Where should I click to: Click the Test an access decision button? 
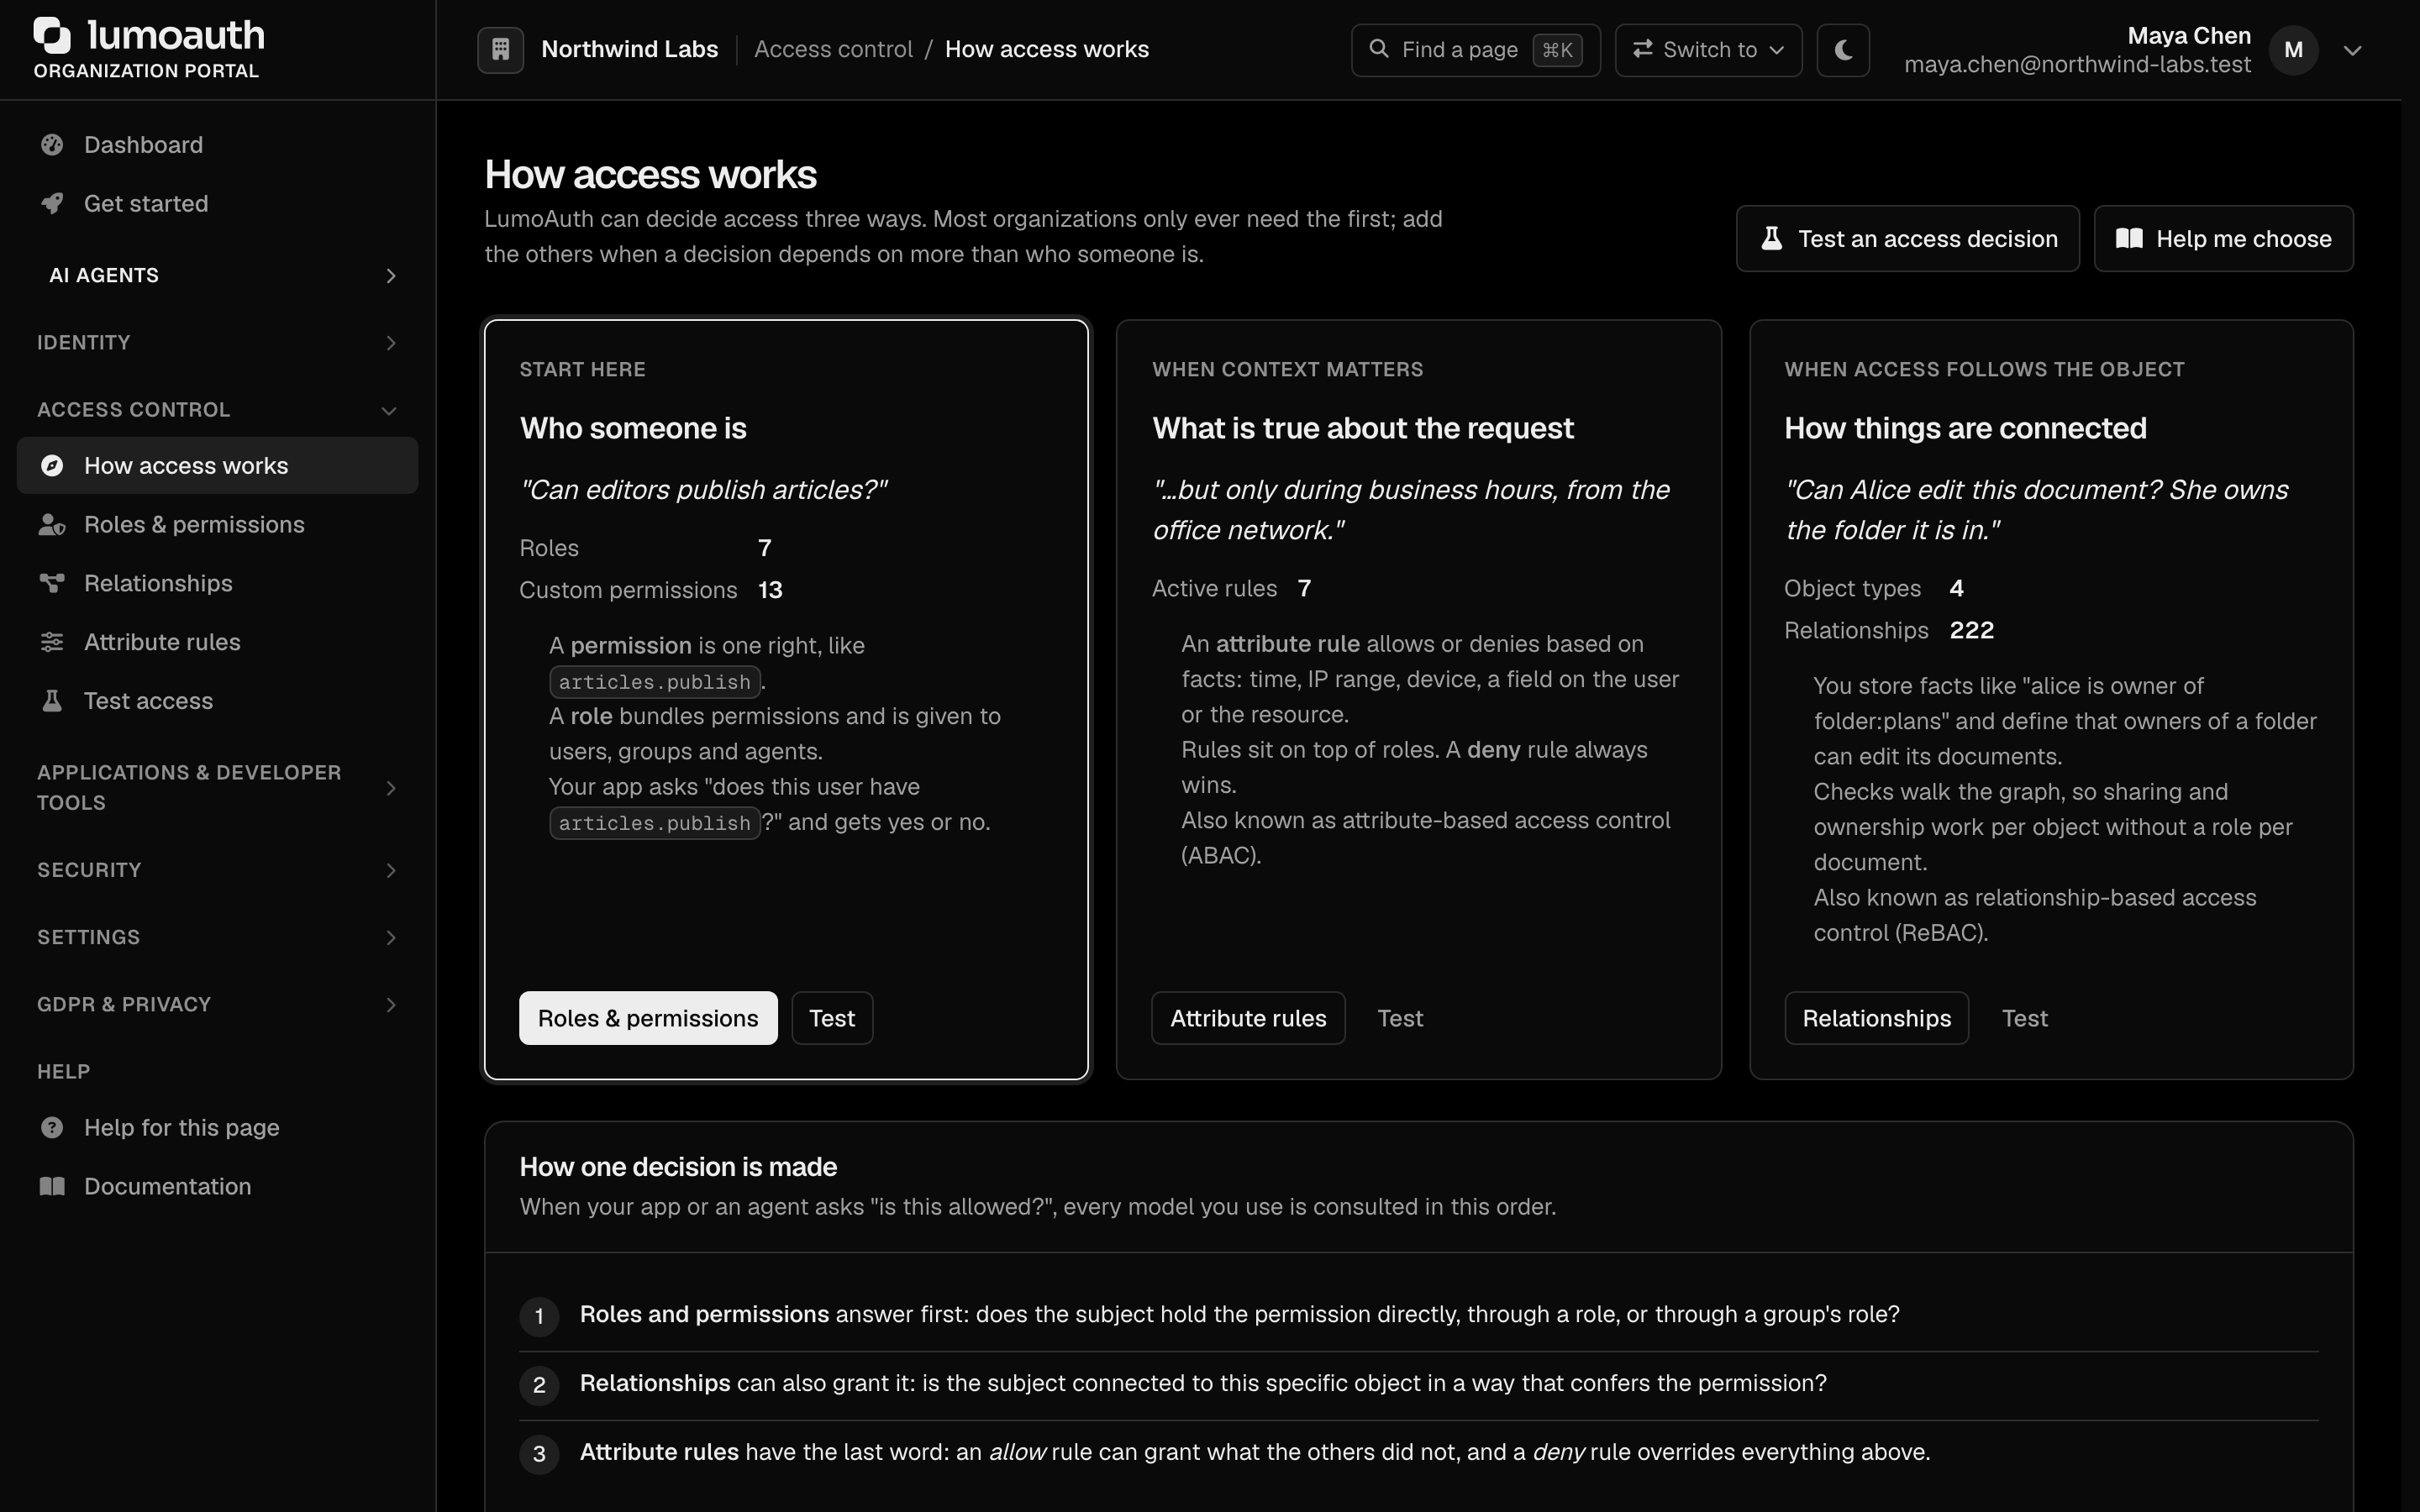1907,239
